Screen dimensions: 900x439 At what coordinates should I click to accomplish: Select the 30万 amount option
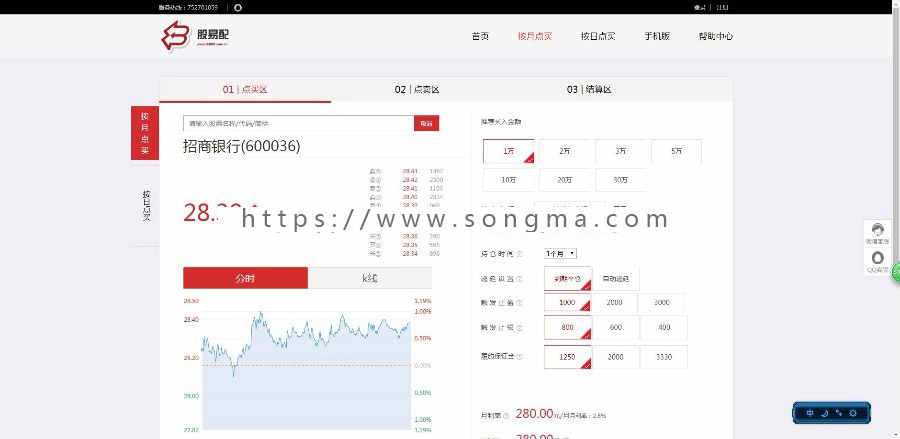pyautogui.click(x=620, y=180)
